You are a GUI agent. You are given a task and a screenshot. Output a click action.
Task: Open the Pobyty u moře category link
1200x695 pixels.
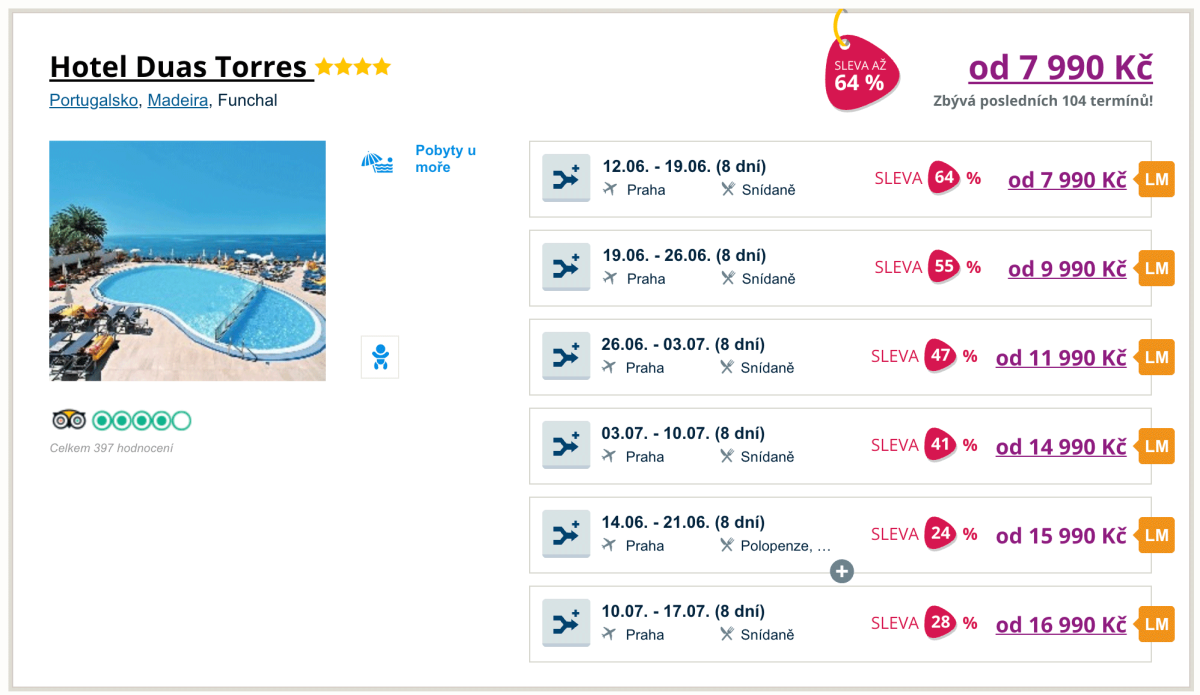tap(445, 159)
